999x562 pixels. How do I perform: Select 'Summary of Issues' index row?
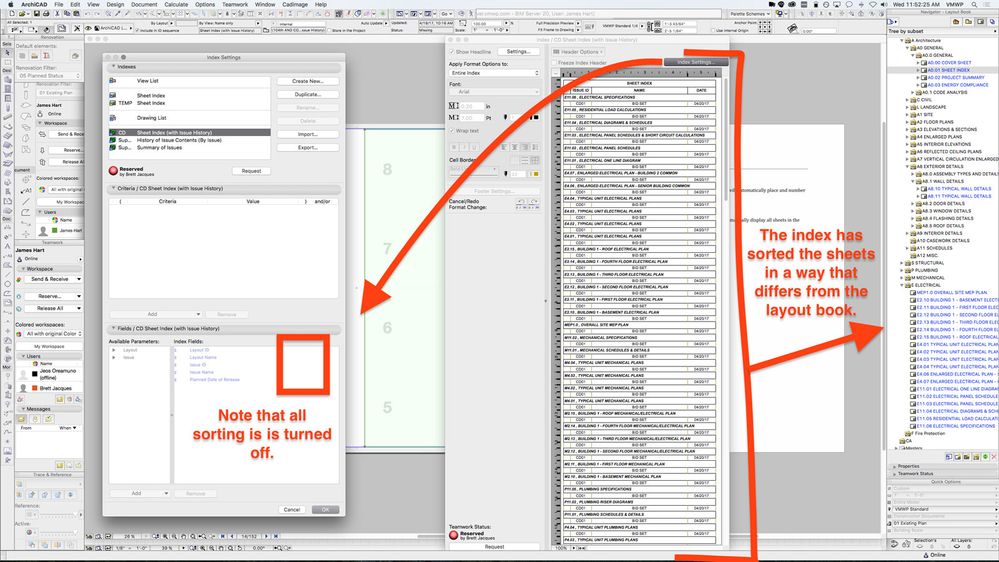coord(189,148)
